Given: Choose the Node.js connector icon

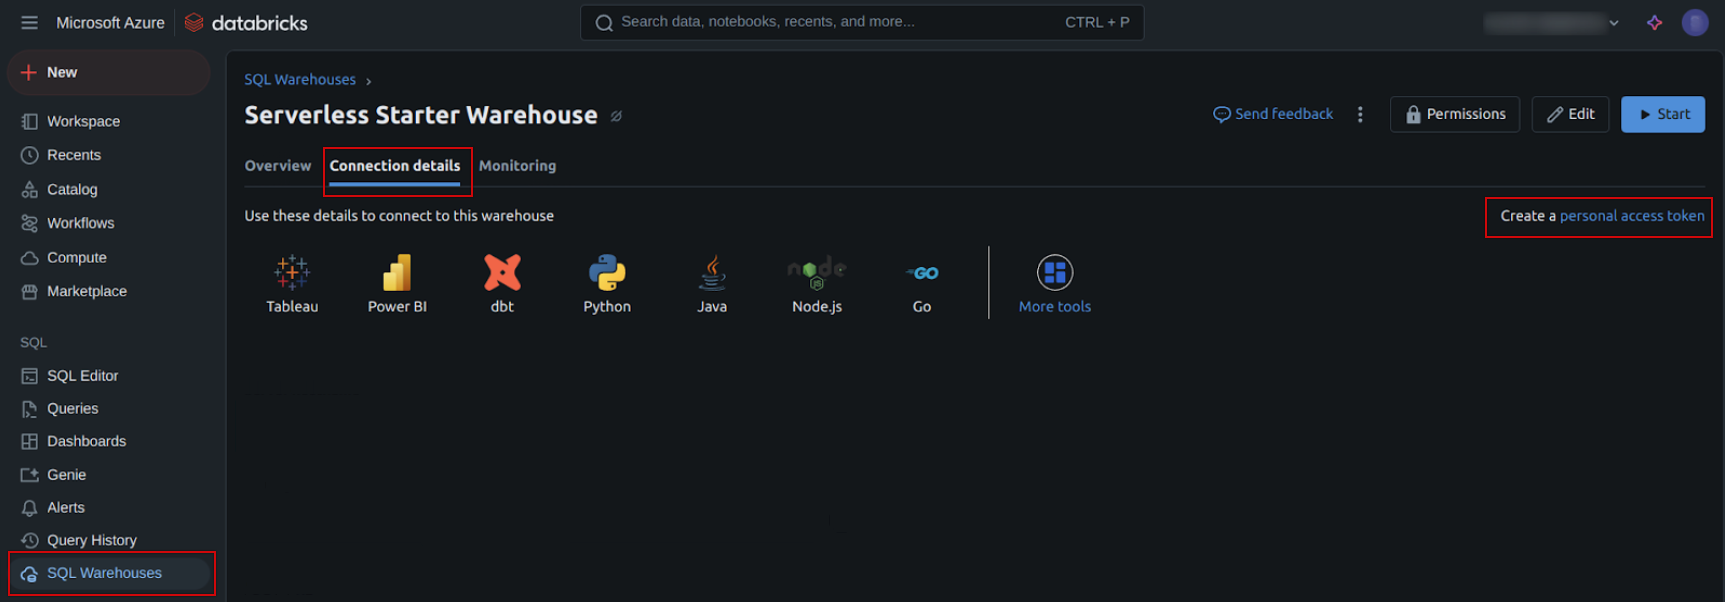Looking at the screenshot, I should pos(817,272).
